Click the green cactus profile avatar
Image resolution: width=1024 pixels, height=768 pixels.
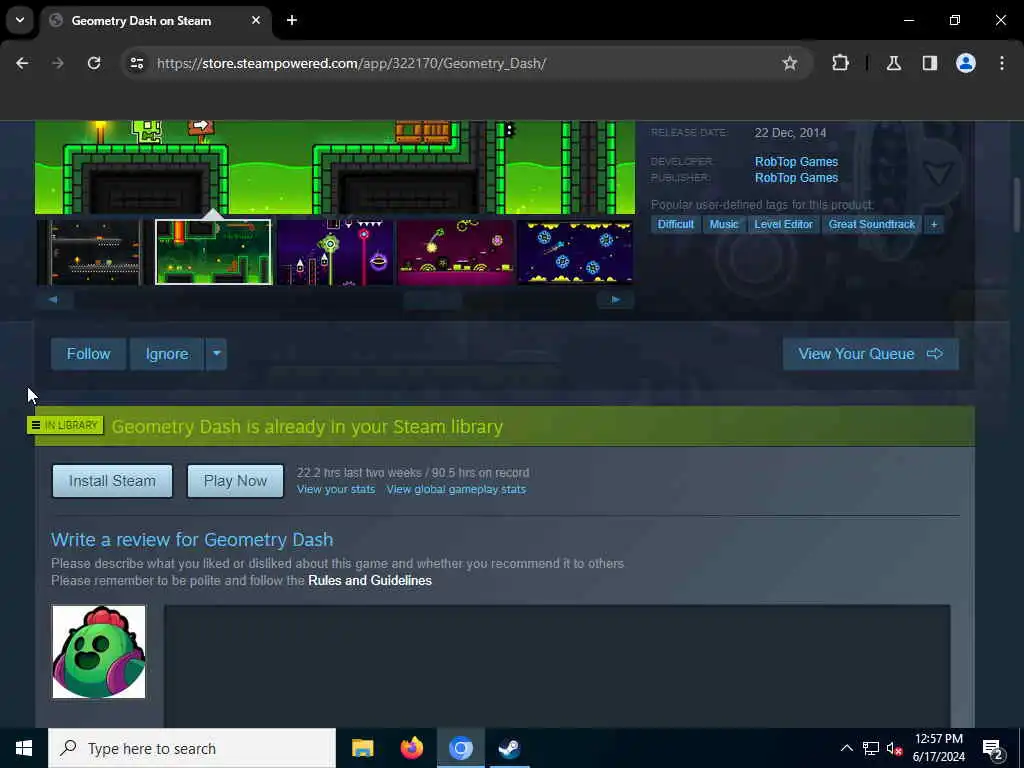[x=99, y=652]
